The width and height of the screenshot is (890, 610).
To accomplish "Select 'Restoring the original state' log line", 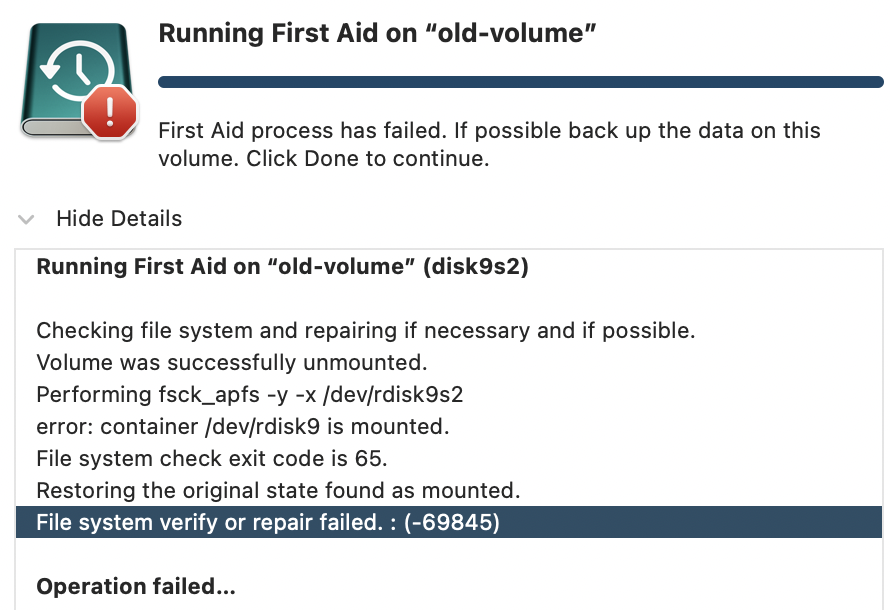I will (x=278, y=491).
